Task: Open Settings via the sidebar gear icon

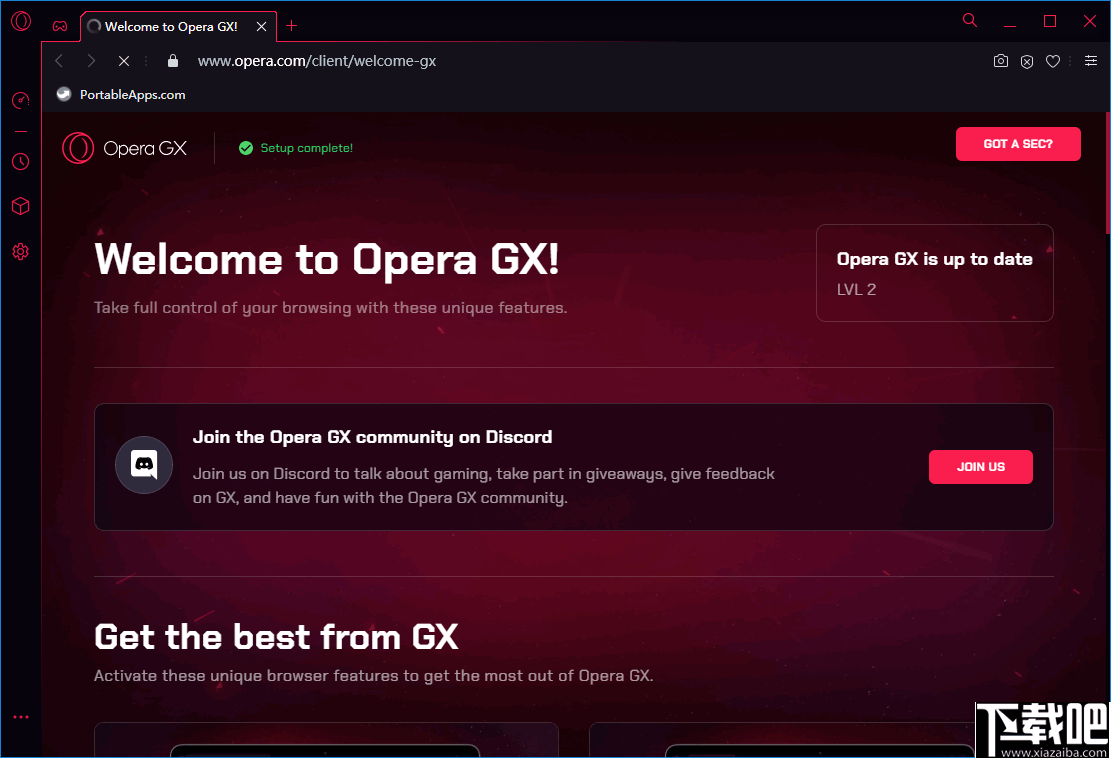Action: coord(20,251)
